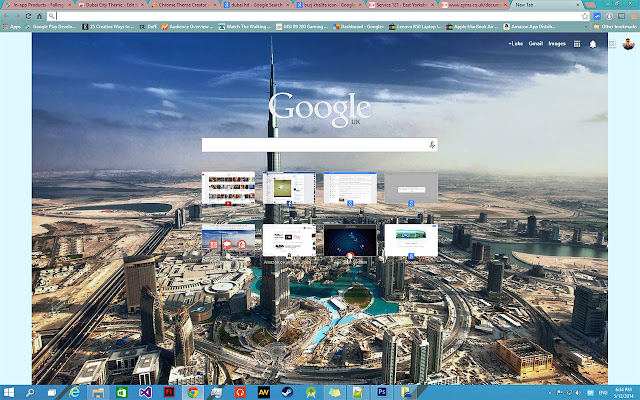Open Sticky Notes on the taskbar

335,393
